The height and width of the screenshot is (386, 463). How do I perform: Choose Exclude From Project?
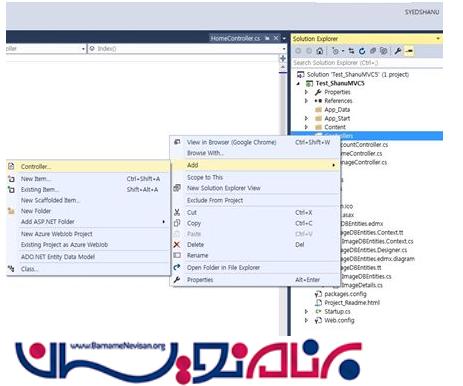255,200
